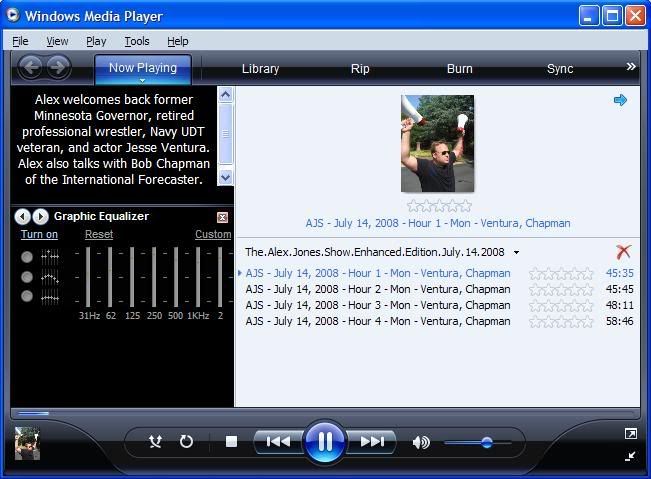Select Hour 3 track in playlist
This screenshot has height=479, width=651.
click(x=377, y=305)
